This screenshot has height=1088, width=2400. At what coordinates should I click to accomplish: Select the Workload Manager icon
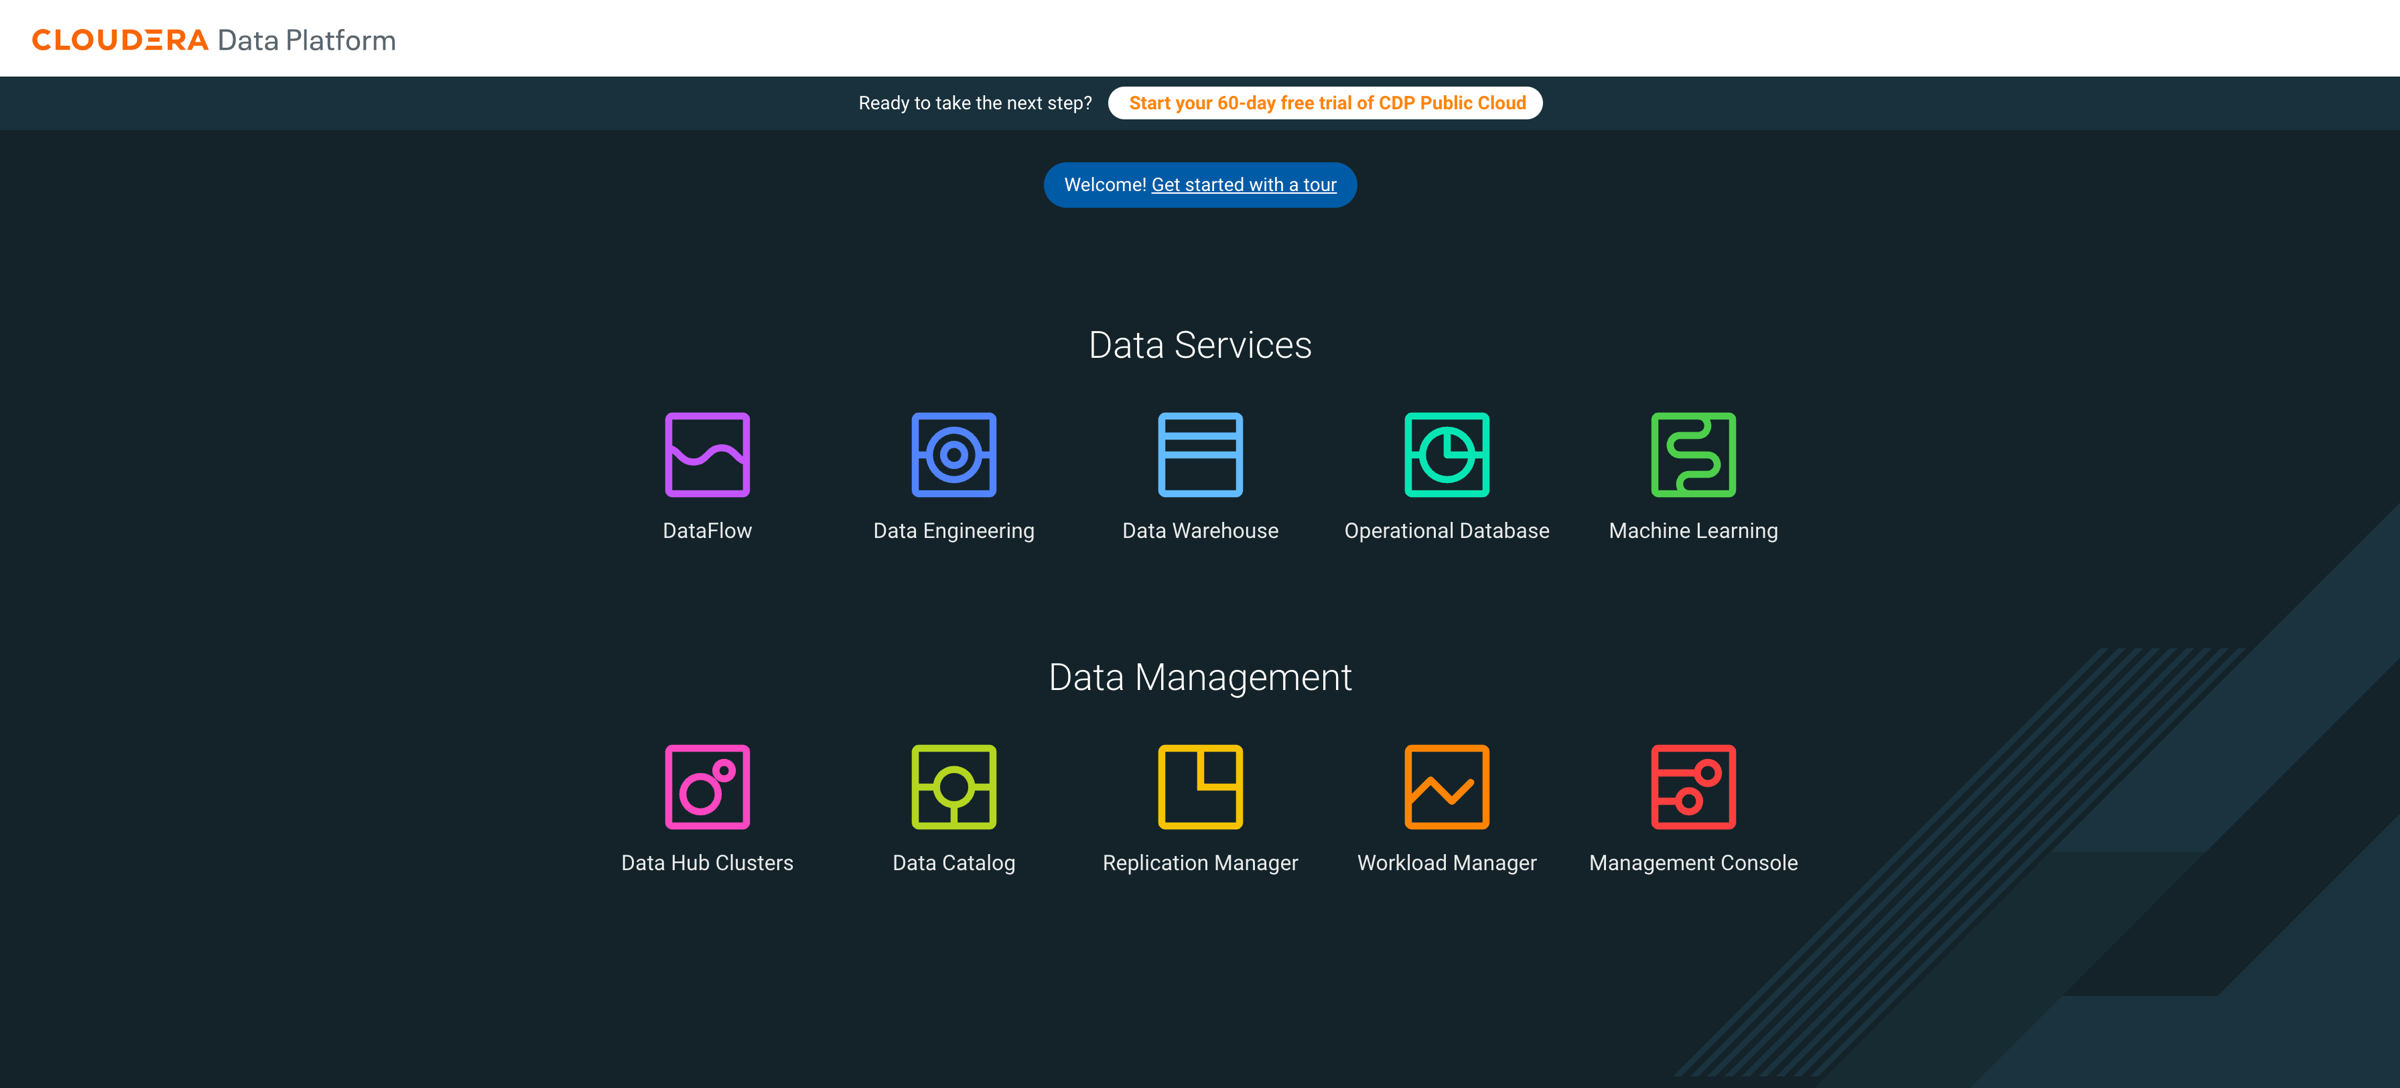point(1446,787)
